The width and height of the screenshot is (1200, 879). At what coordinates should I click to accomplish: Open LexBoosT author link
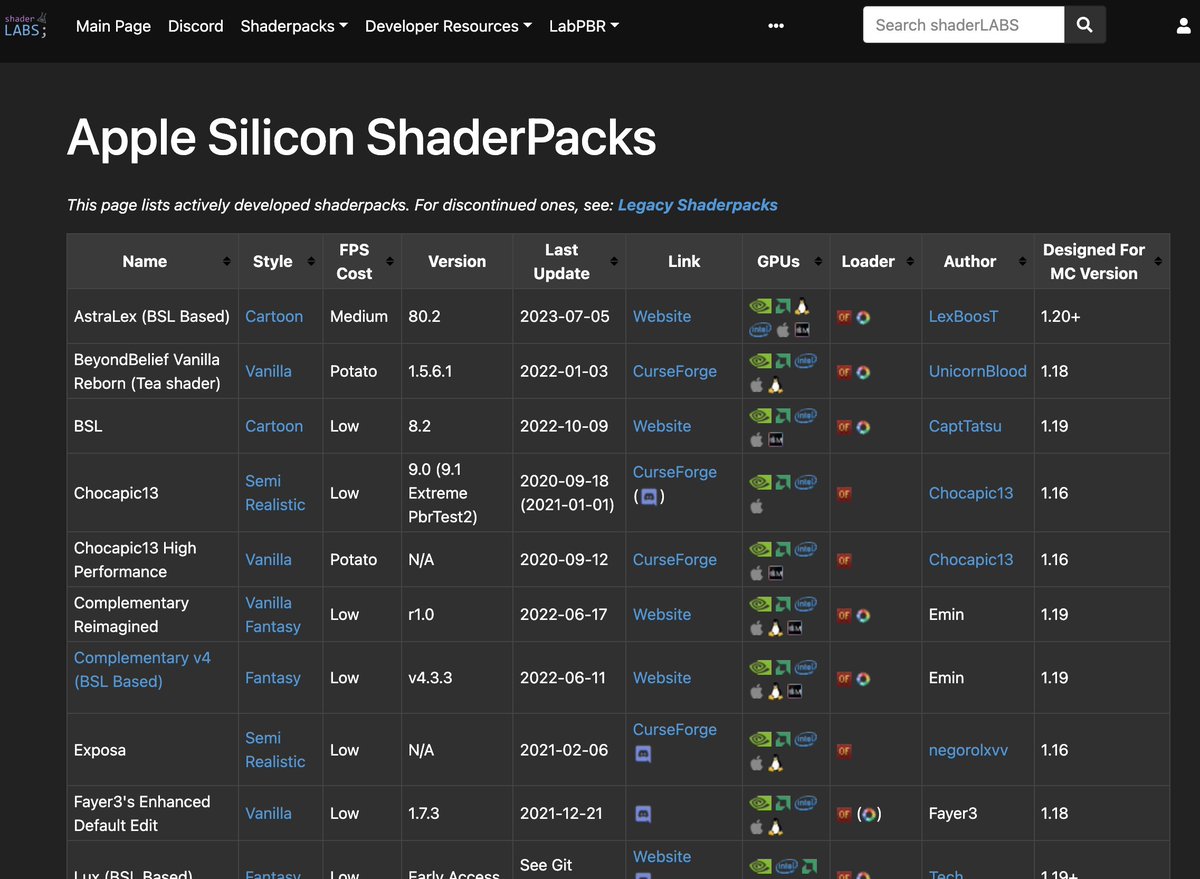tap(963, 316)
